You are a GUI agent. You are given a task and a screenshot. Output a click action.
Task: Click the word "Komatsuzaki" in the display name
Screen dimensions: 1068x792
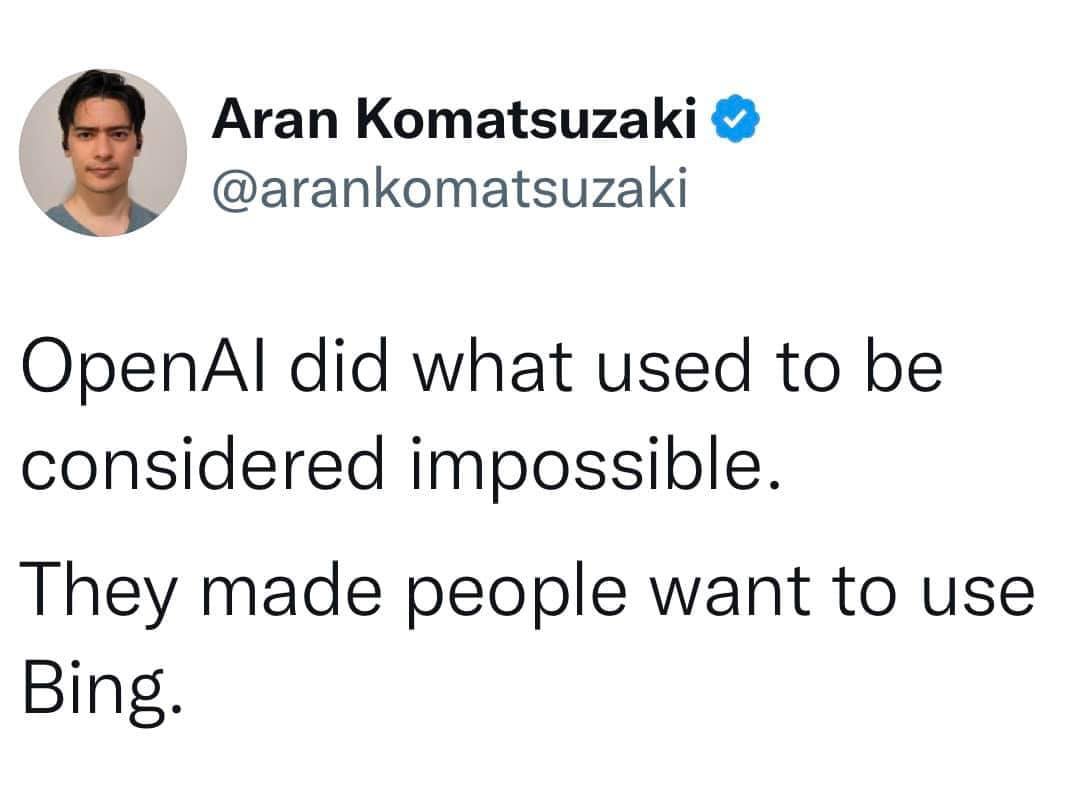pyautogui.click(x=527, y=123)
